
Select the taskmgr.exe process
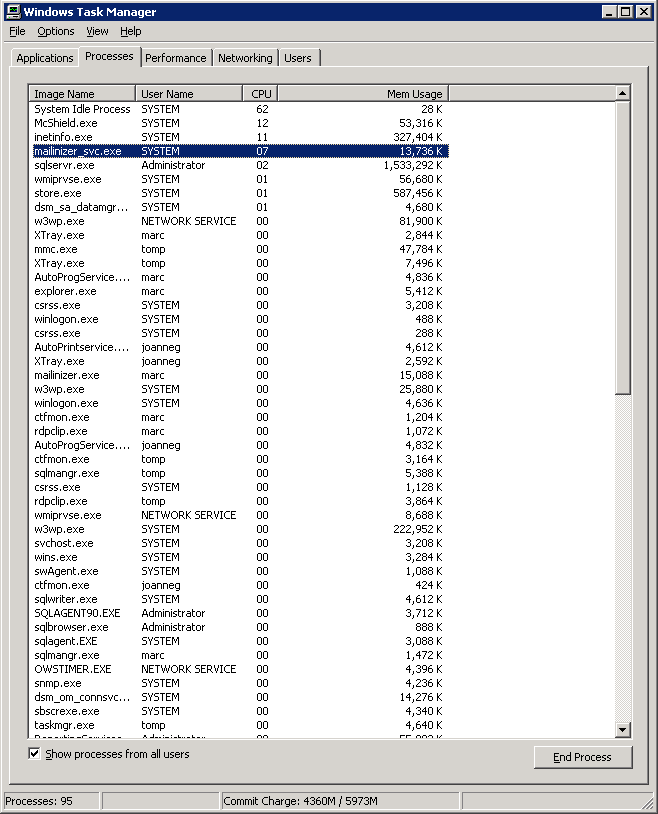click(x=239, y=726)
